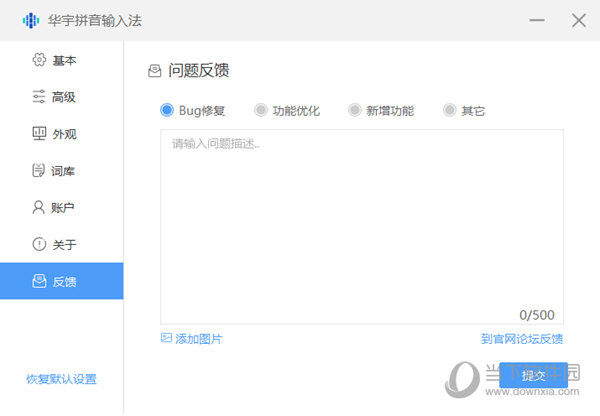
Task: Show the 关于 about tab
Action: pos(62,244)
